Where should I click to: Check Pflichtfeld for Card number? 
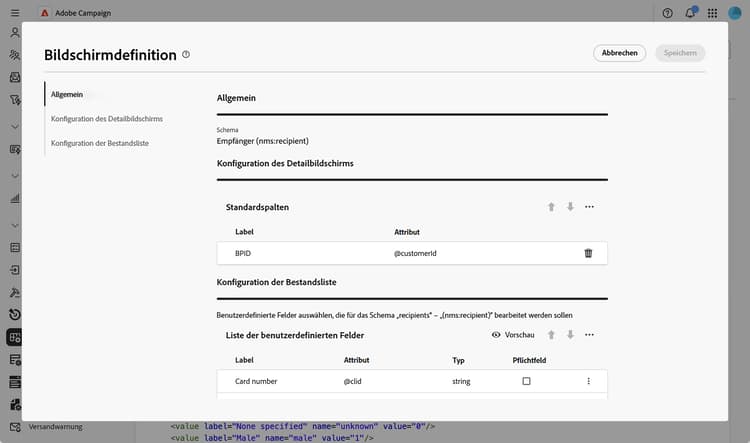(526, 381)
